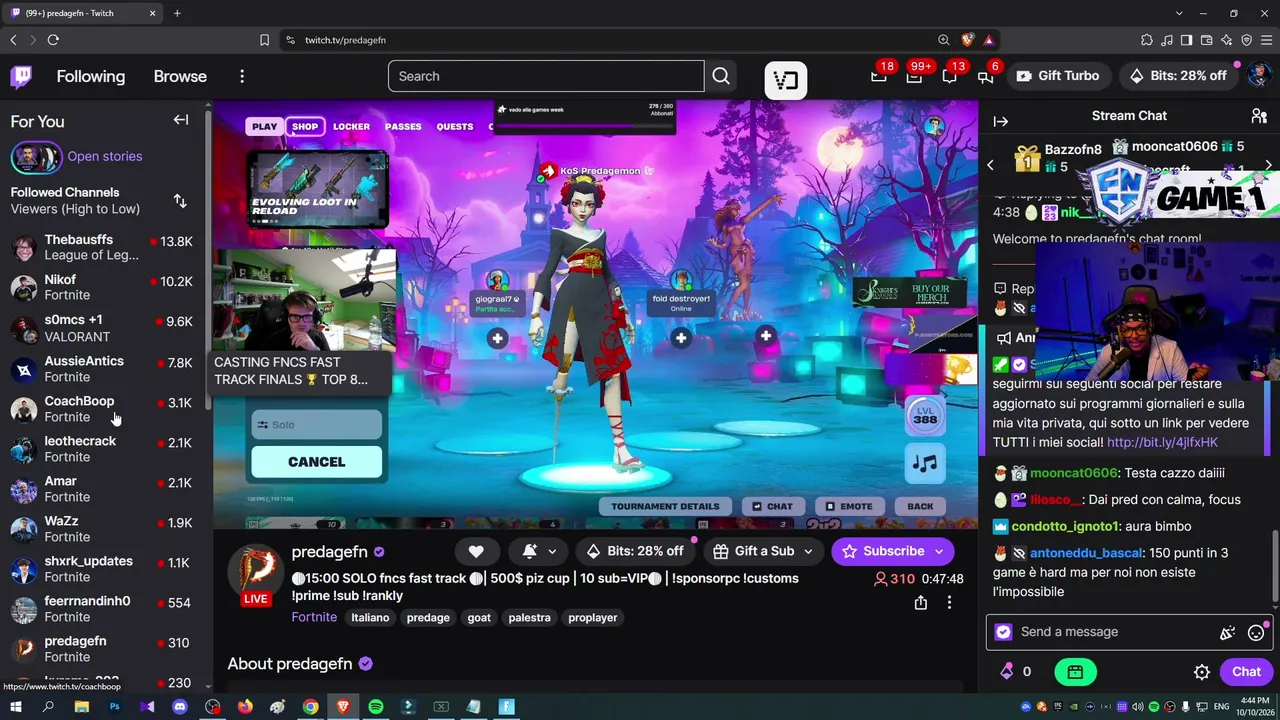Image resolution: width=1280 pixels, height=720 pixels.
Task: Open stream options three dots under viewer count
Action: click(x=949, y=603)
